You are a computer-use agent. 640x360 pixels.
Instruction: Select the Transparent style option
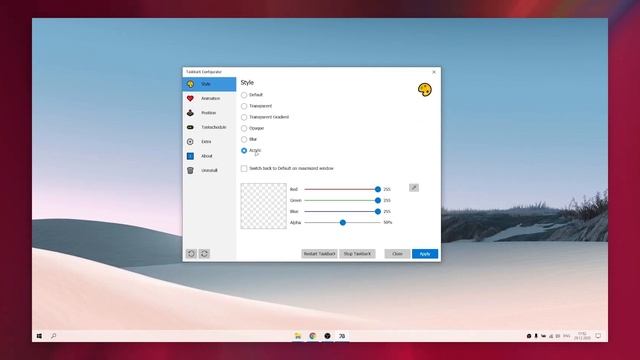click(x=244, y=106)
